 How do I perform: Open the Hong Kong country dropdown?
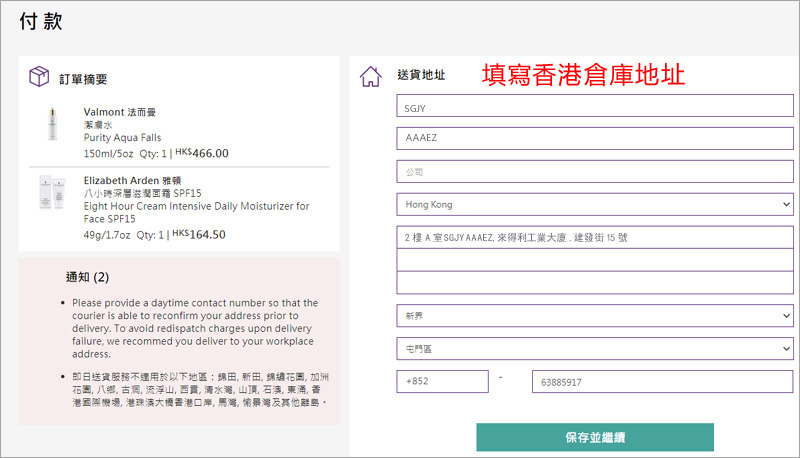(594, 204)
